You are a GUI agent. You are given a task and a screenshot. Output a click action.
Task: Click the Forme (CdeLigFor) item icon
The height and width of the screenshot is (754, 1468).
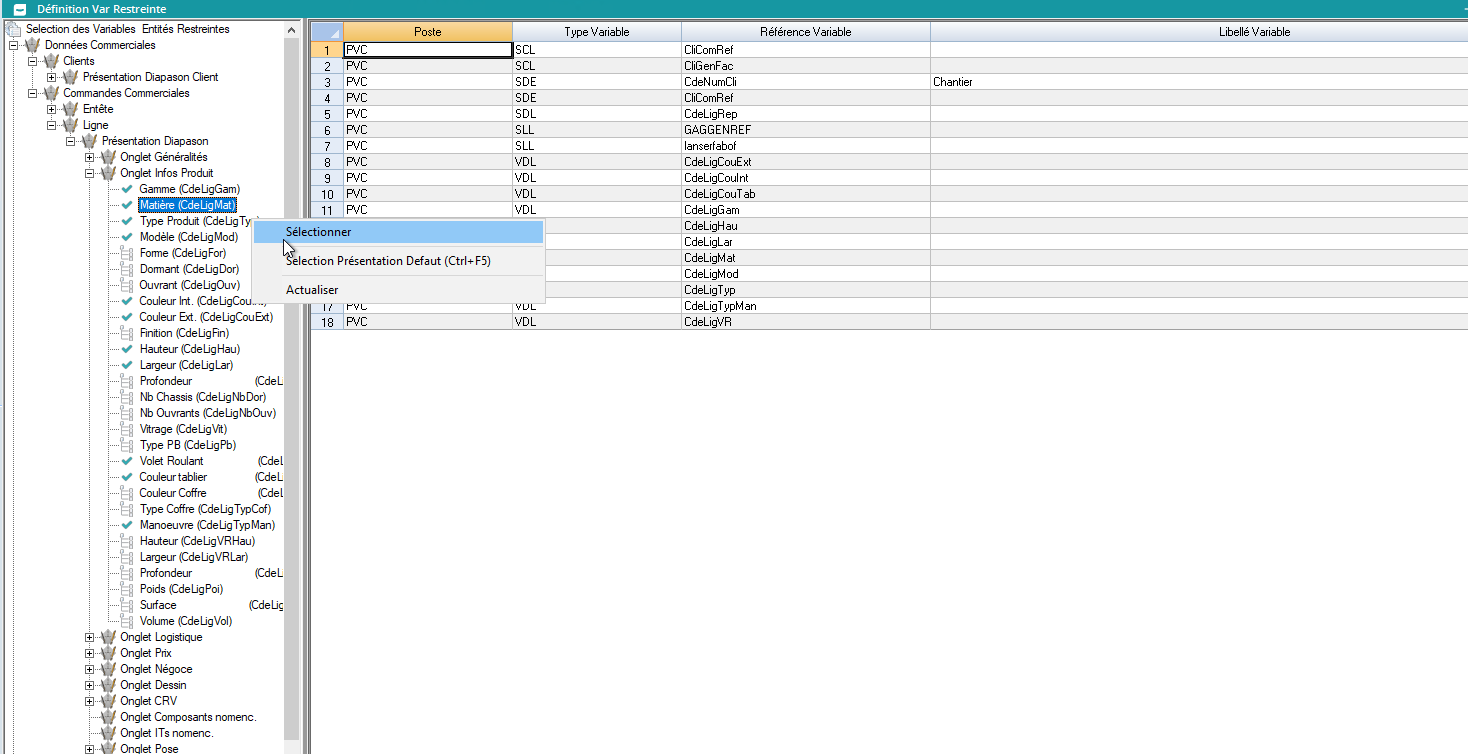[127, 253]
